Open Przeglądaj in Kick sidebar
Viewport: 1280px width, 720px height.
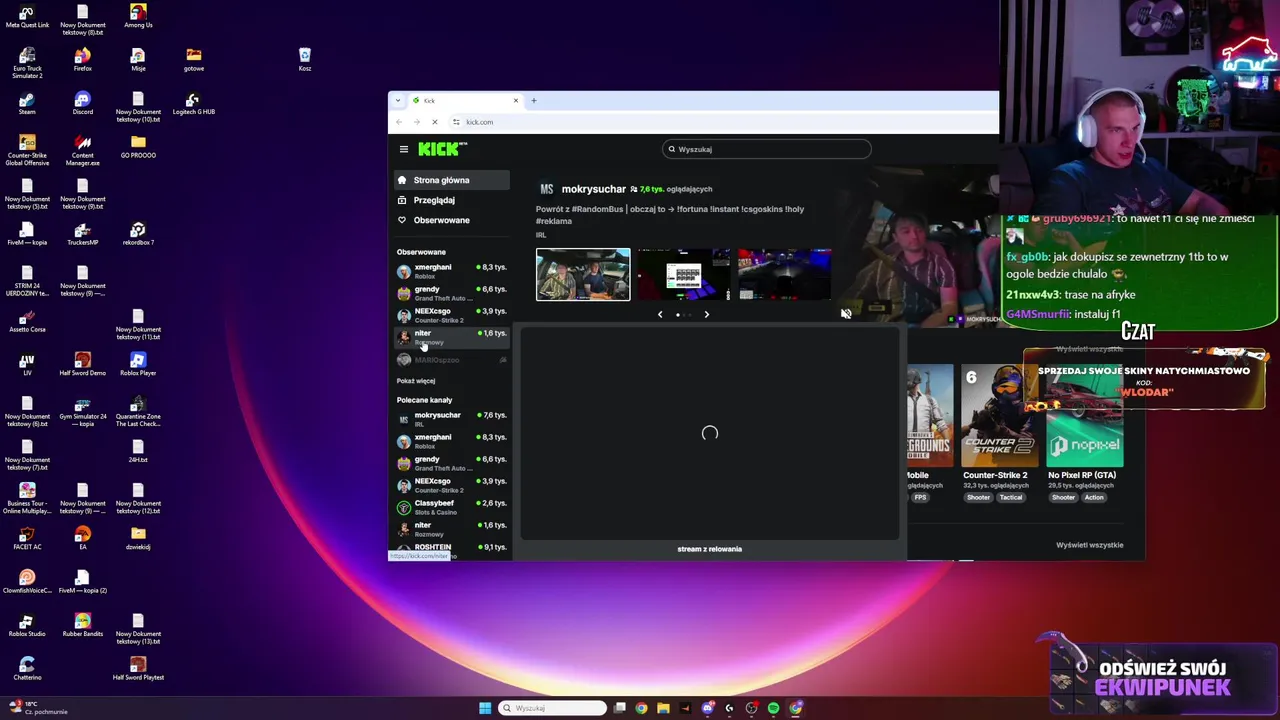click(x=451, y=200)
